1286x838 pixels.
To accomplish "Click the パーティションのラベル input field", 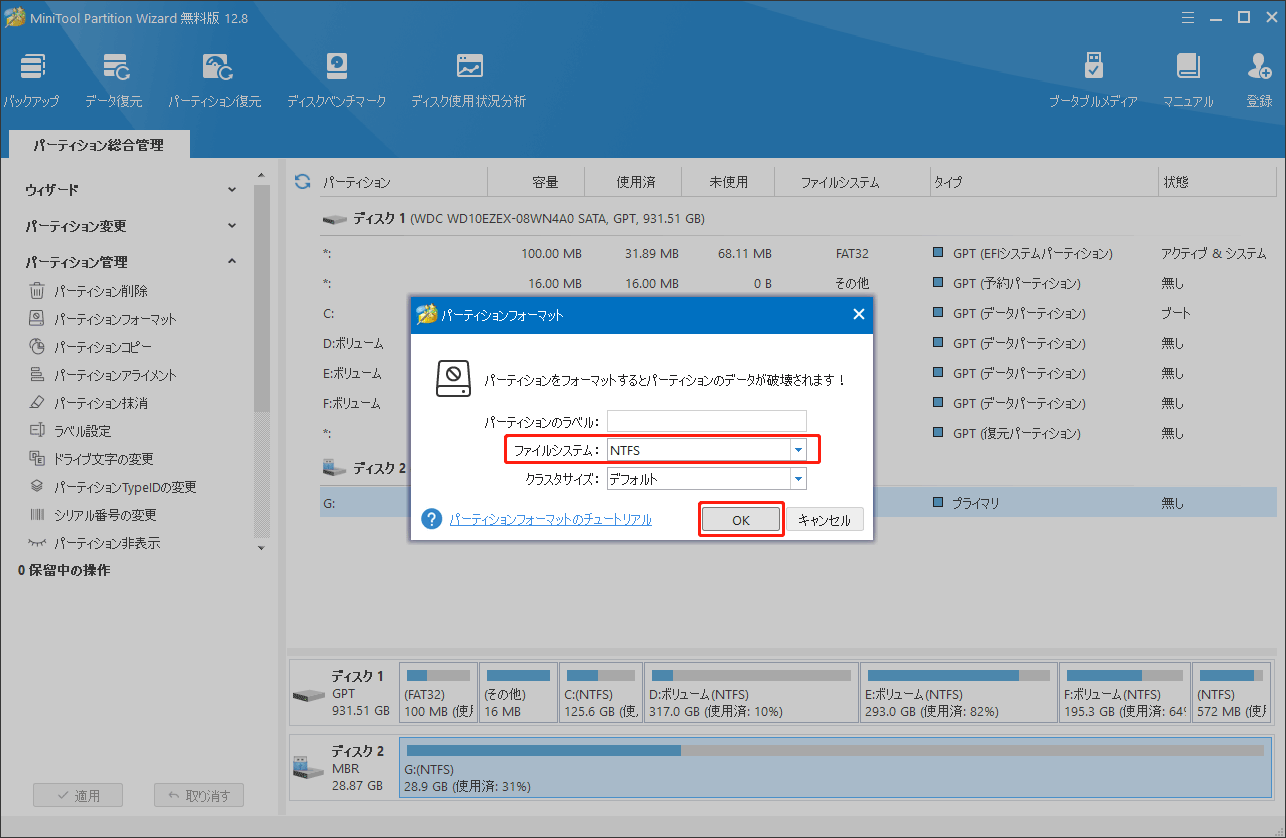I will tap(706, 421).
